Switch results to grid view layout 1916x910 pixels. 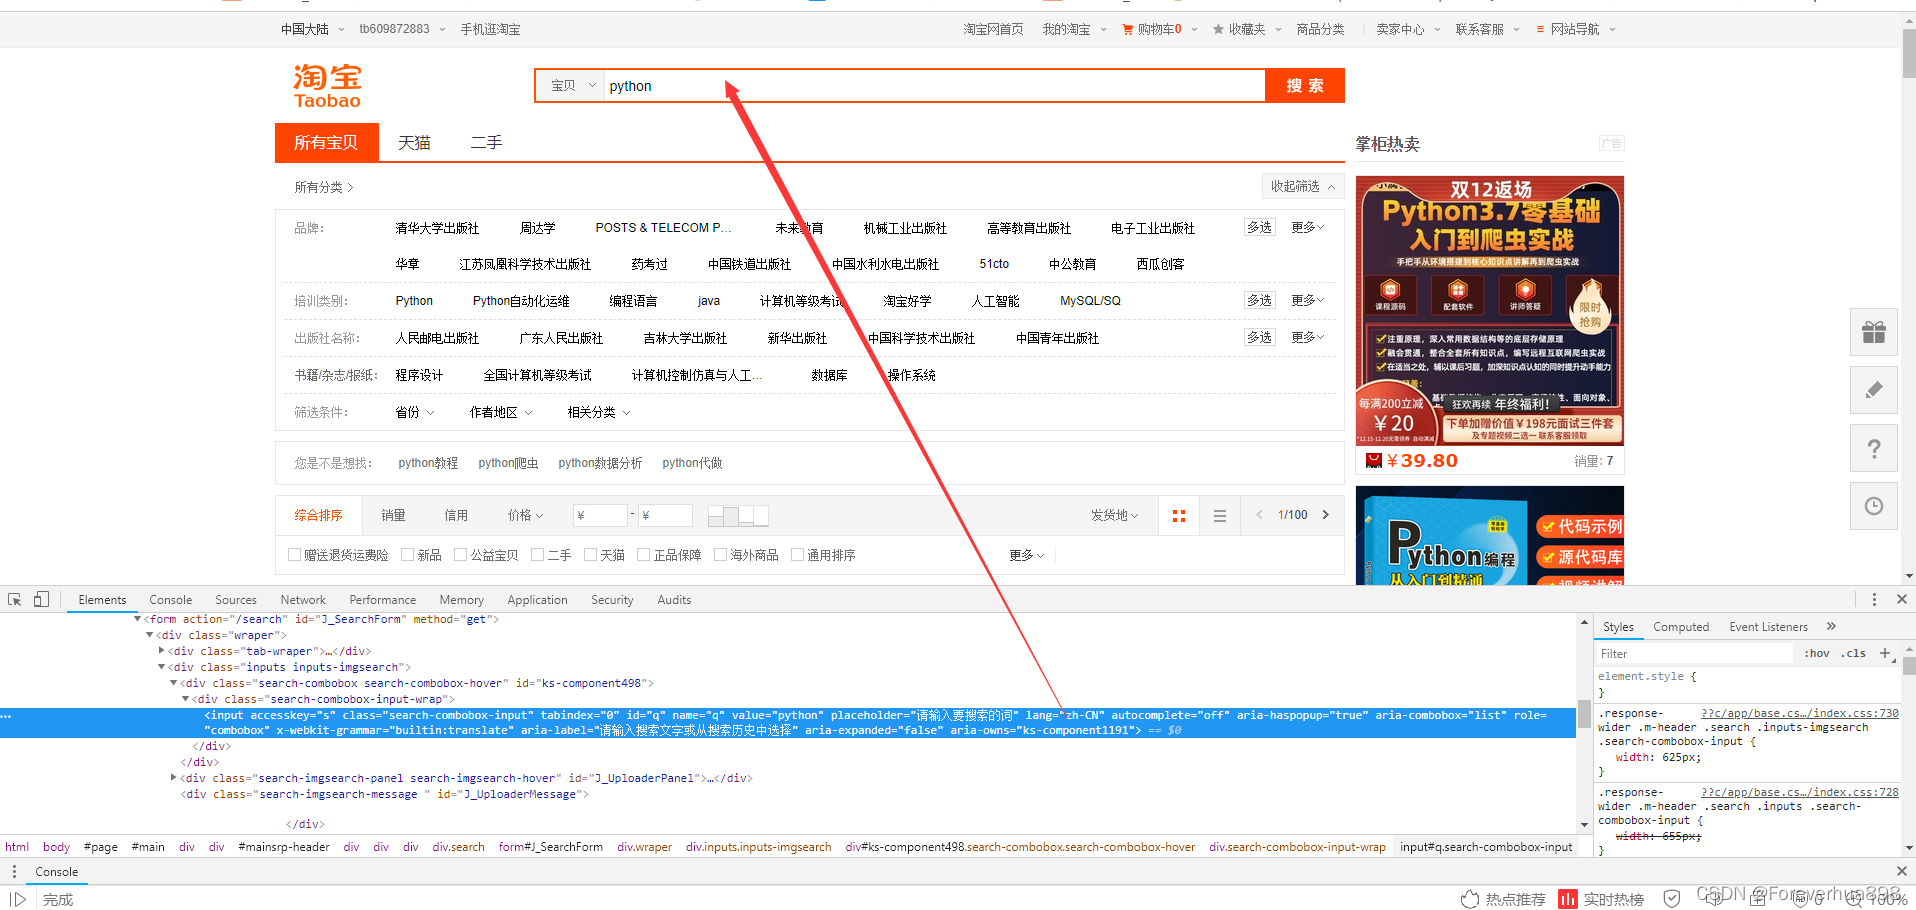click(1178, 515)
